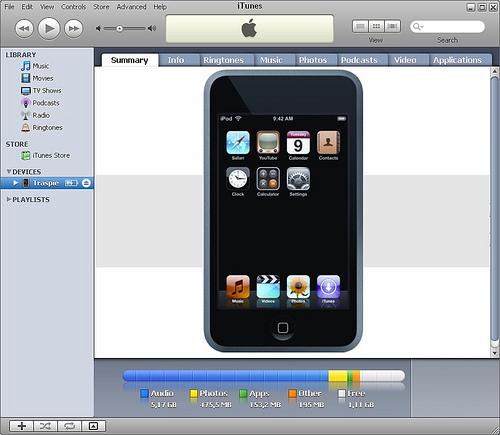Screen dimensions: 500x435
Task: Open the iTunes Store
Action: pyautogui.click(x=46, y=156)
